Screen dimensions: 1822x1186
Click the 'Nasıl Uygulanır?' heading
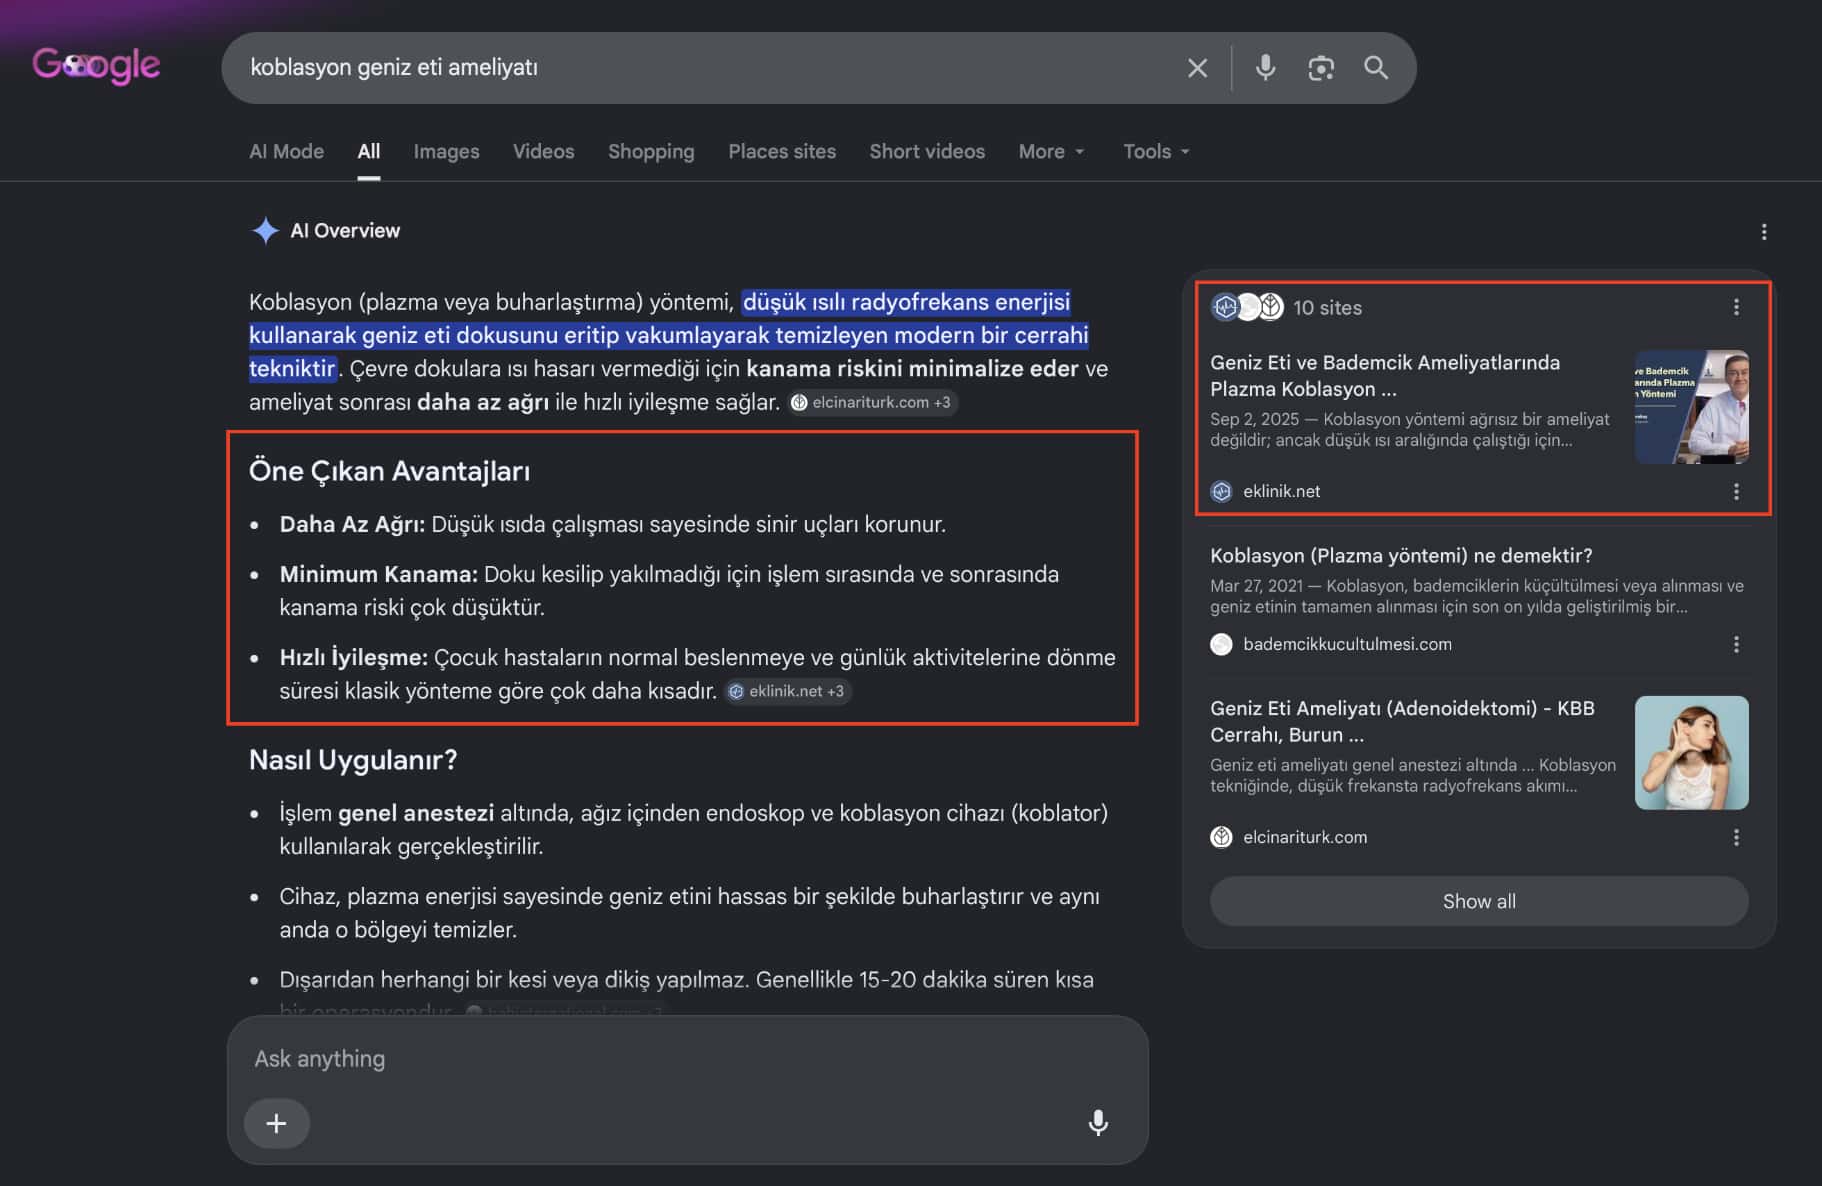pos(353,760)
